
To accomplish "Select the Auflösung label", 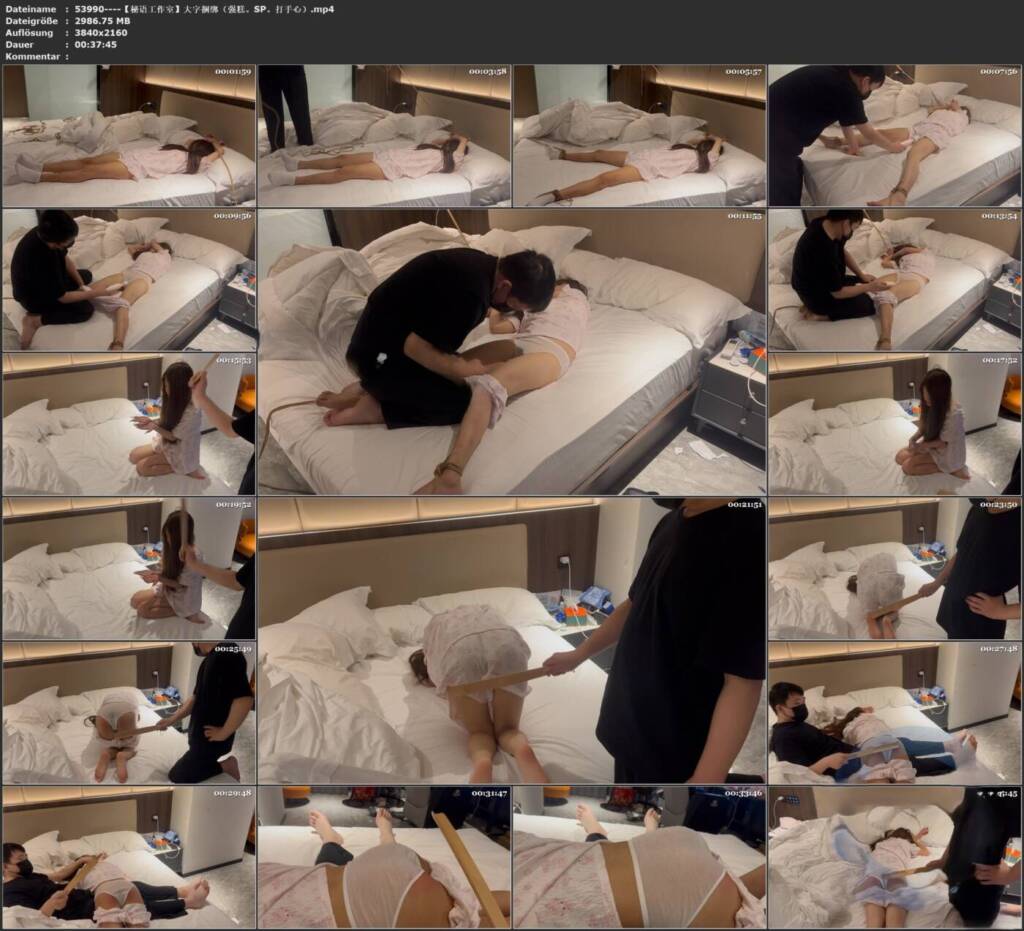I will [29, 33].
